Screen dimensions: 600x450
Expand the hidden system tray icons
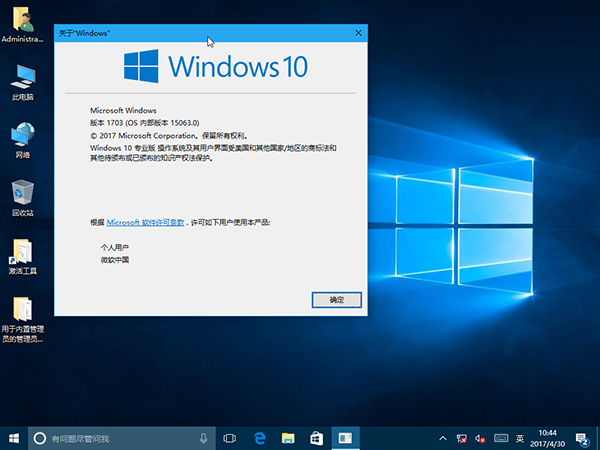(442, 438)
